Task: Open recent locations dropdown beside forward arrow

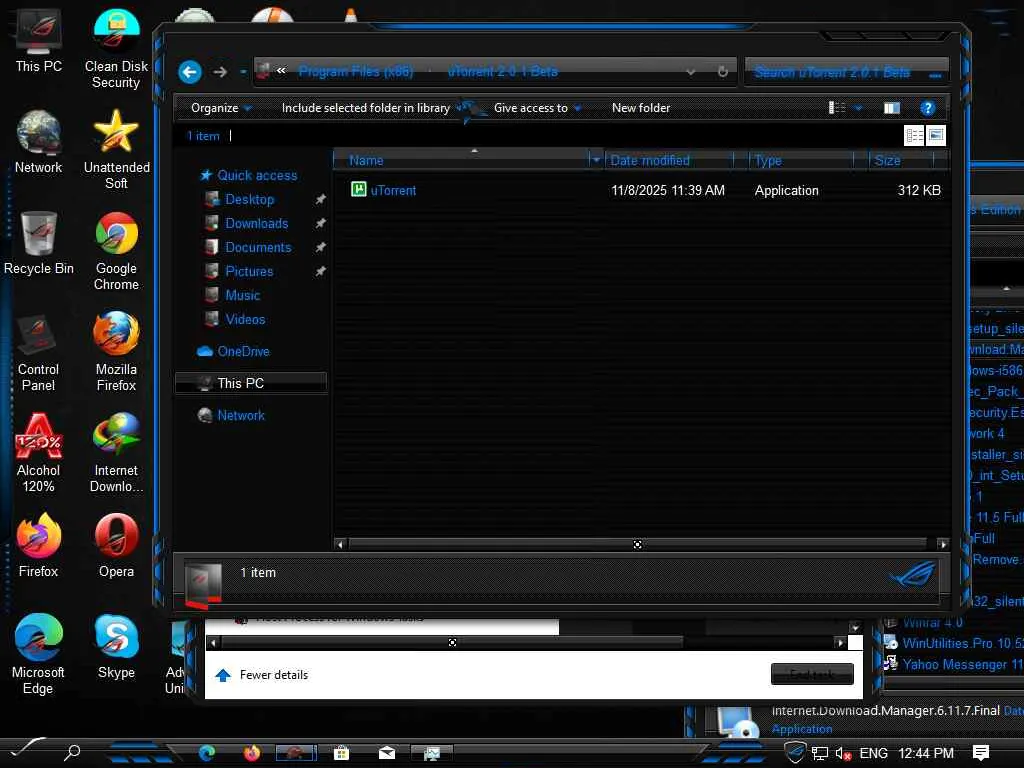Action: [x=243, y=72]
